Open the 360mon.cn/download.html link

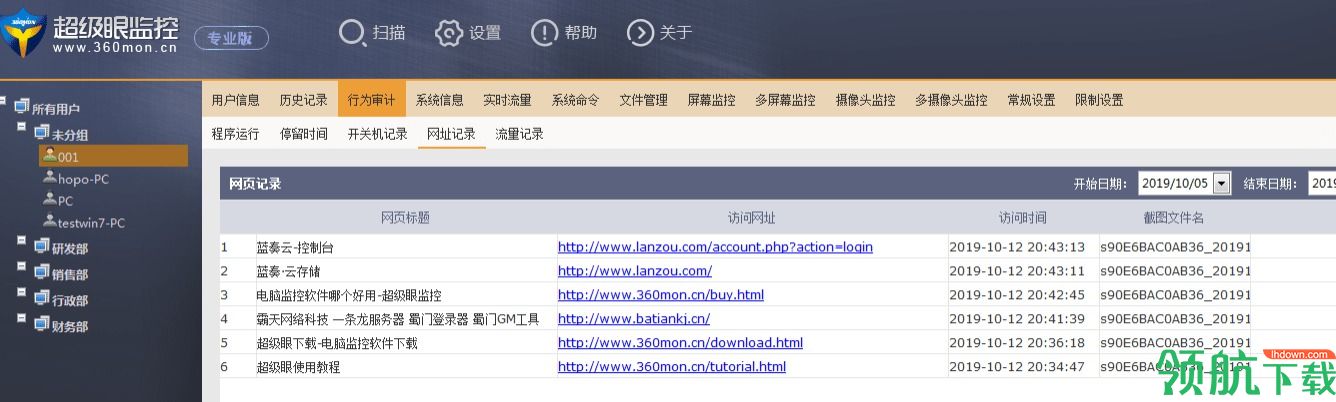[680, 342]
